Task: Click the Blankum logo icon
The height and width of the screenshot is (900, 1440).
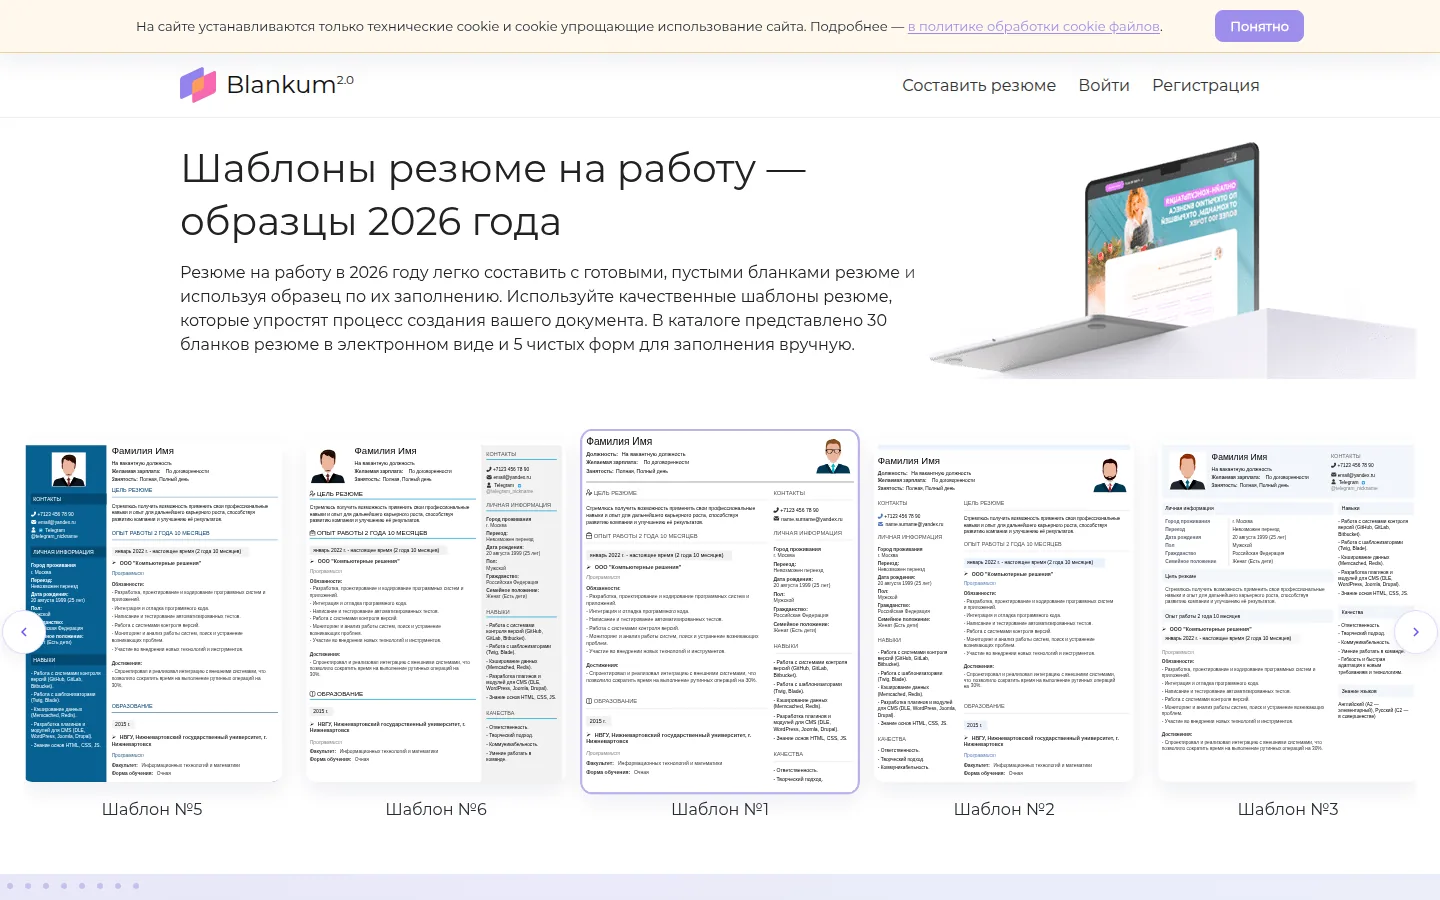Action: coord(198,85)
